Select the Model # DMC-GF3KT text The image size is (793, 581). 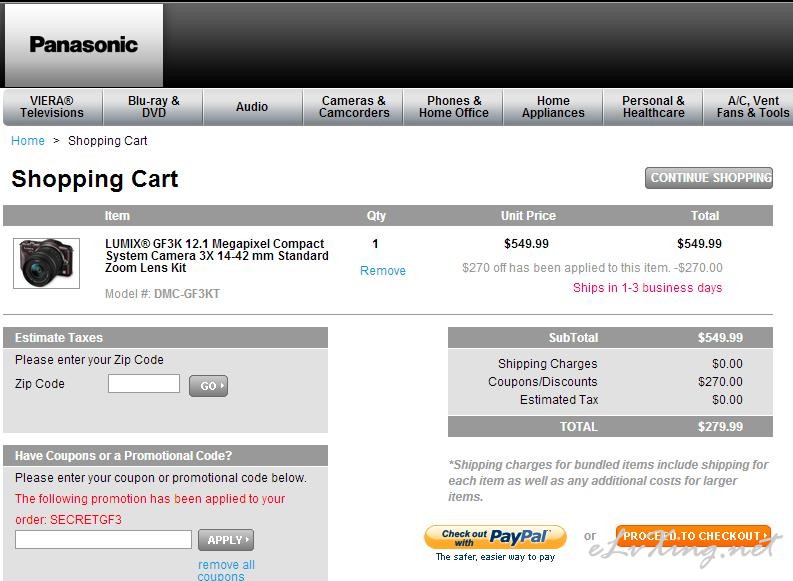(x=162, y=294)
